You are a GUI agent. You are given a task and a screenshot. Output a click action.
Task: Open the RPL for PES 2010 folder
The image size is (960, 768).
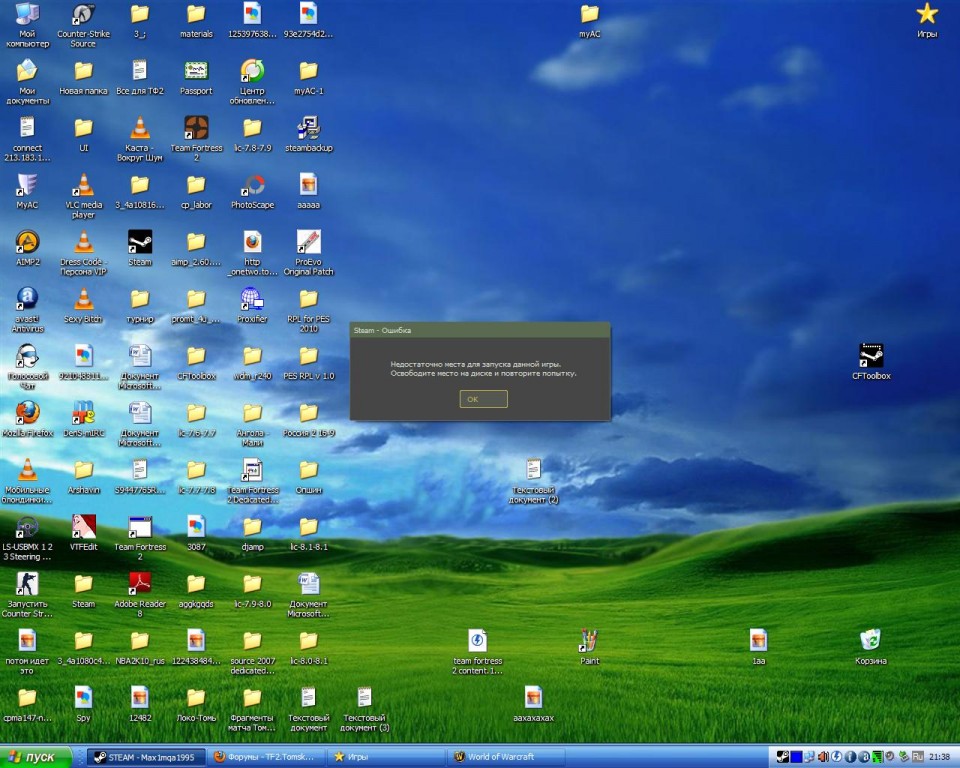[309, 310]
